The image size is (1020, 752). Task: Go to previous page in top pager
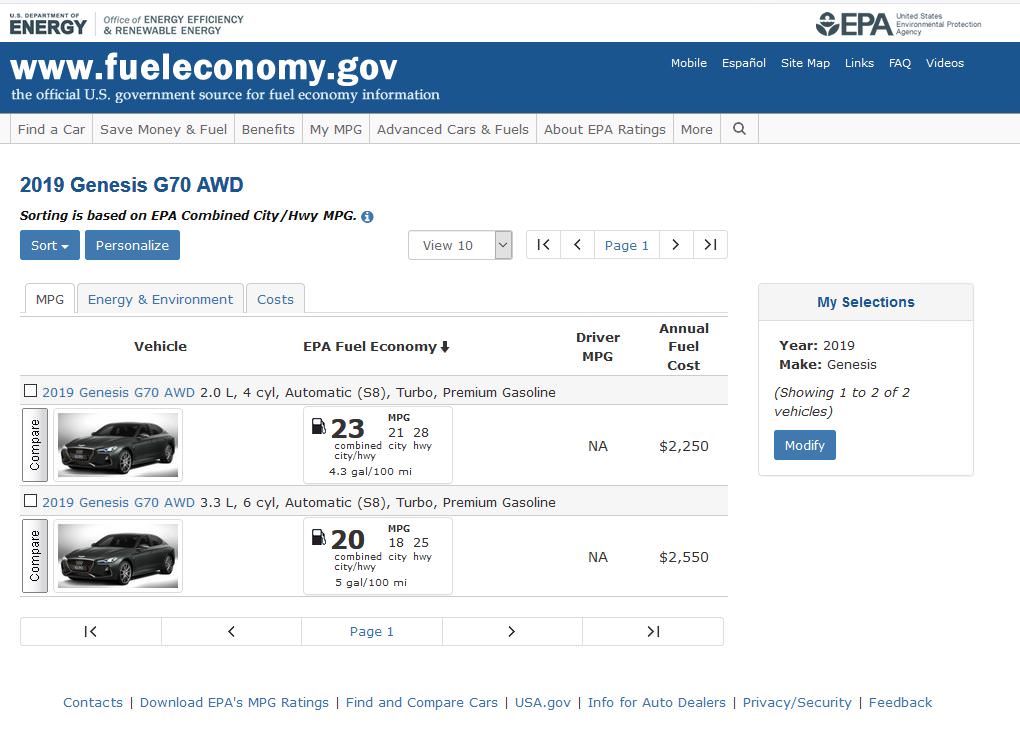(578, 245)
